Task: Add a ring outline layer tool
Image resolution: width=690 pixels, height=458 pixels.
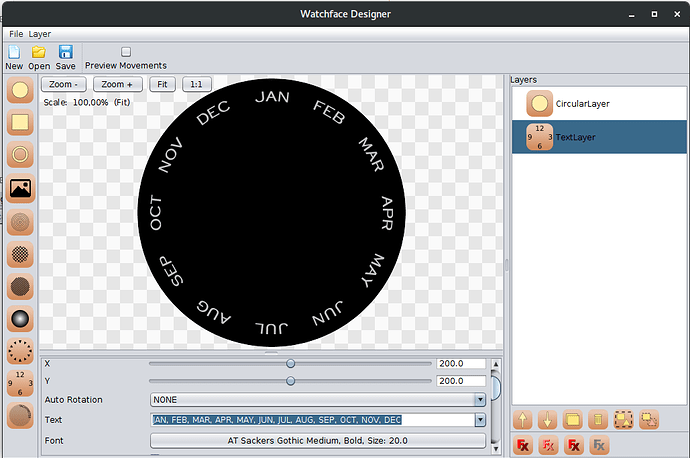Action: click(x=20, y=154)
